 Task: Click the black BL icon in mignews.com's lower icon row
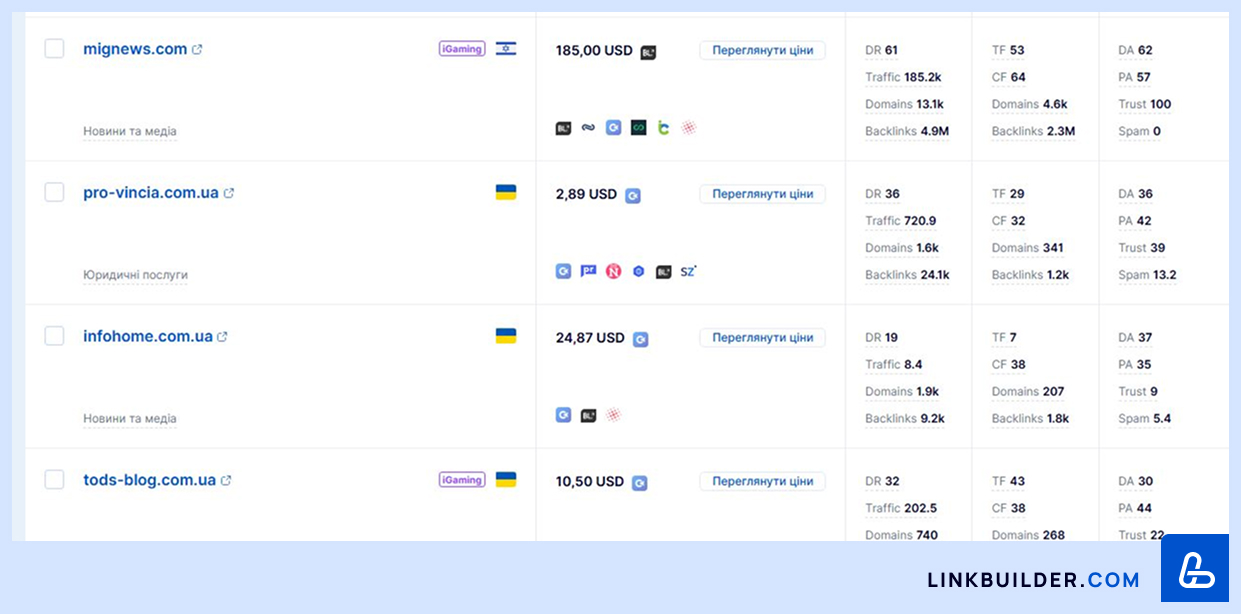coord(563,128)
